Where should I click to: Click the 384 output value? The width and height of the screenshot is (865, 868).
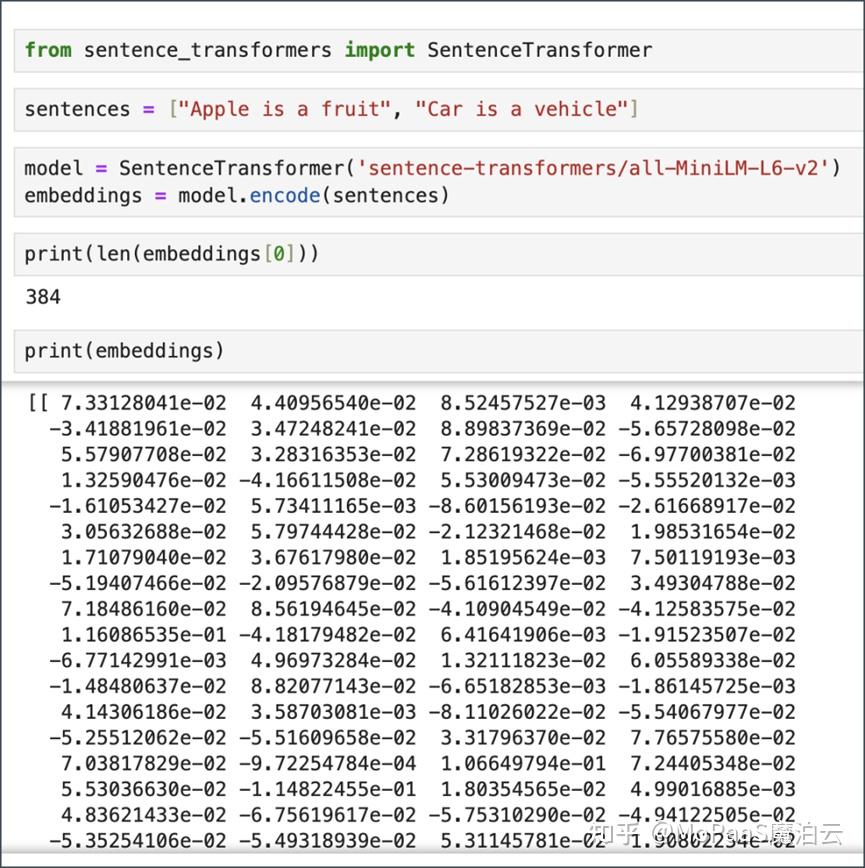click(x=43, y=297)
